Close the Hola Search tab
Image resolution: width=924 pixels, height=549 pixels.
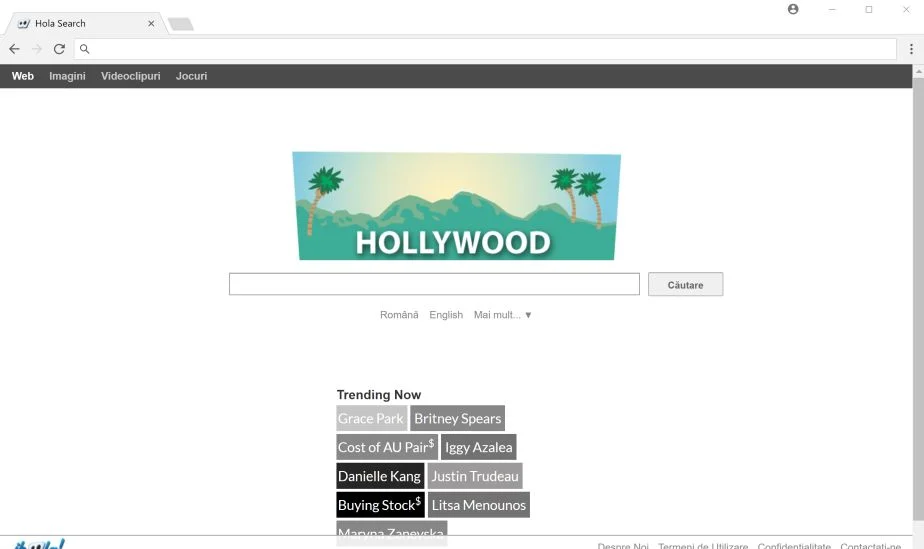(x=151, y=24)
